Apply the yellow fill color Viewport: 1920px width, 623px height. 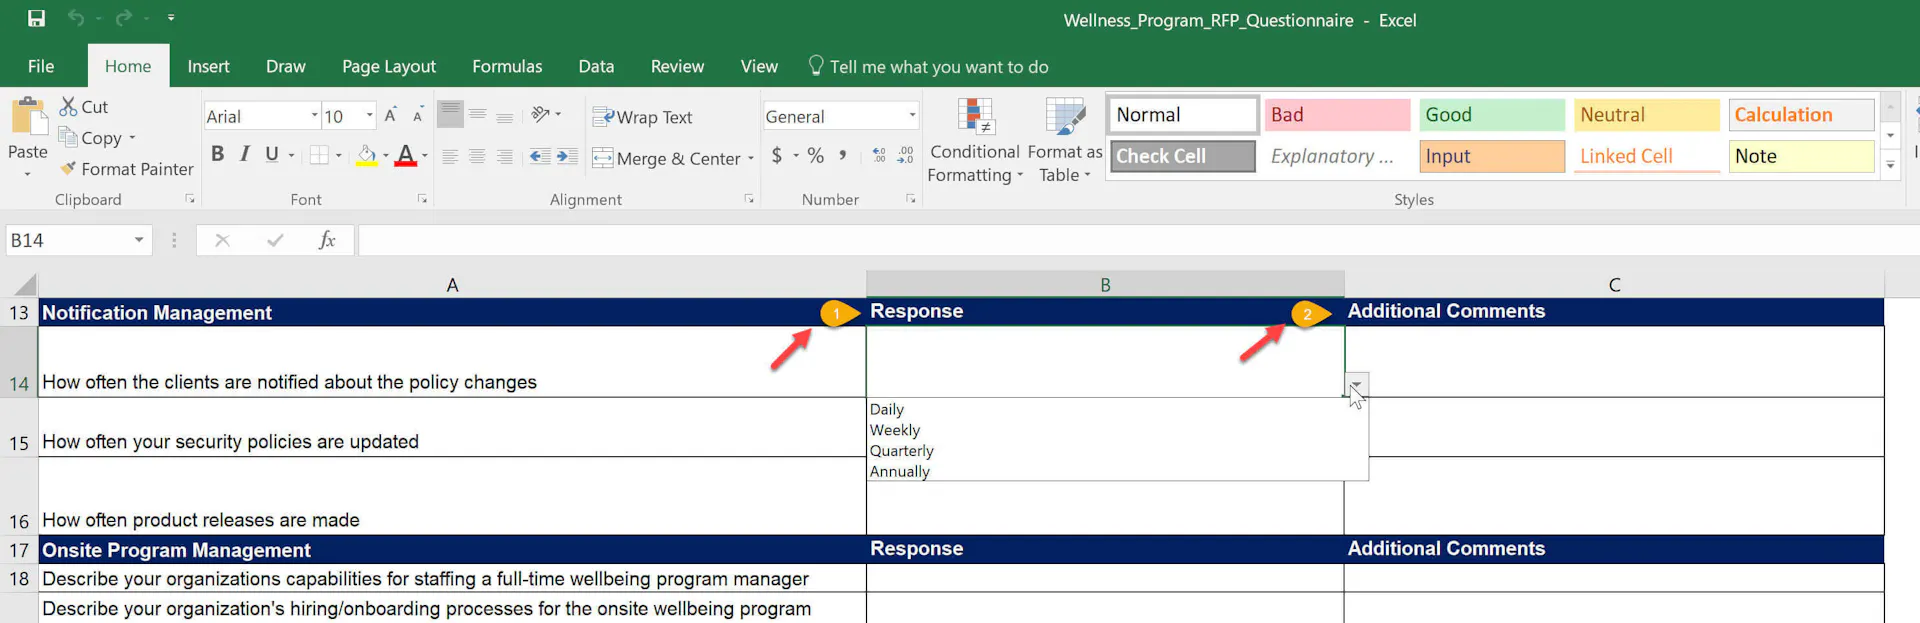click(x=367, y=155)
